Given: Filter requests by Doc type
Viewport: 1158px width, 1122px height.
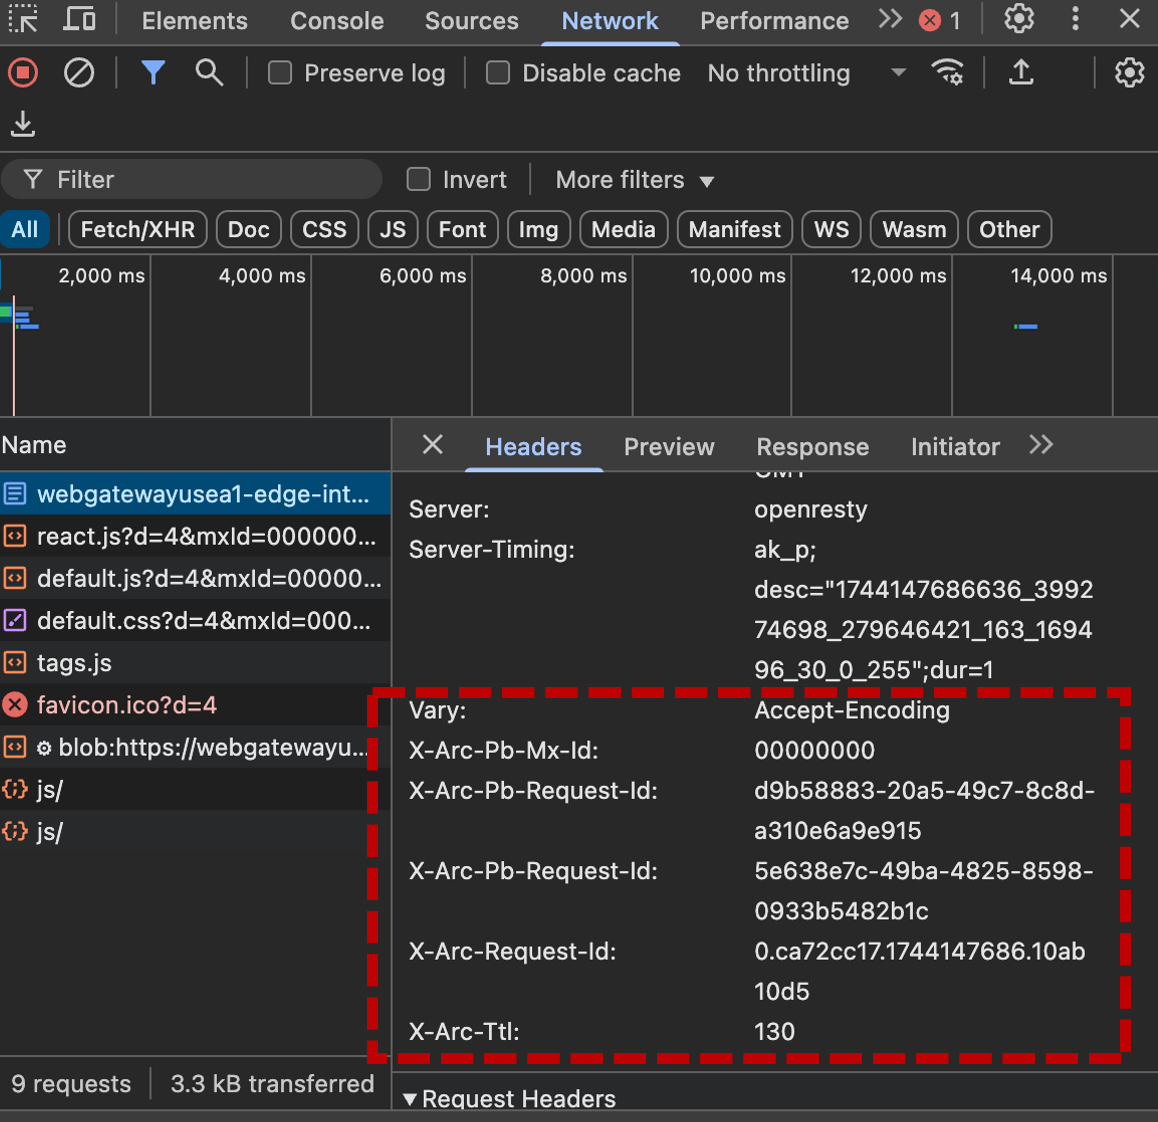Looking at the screenshot, I should (249, 229).
